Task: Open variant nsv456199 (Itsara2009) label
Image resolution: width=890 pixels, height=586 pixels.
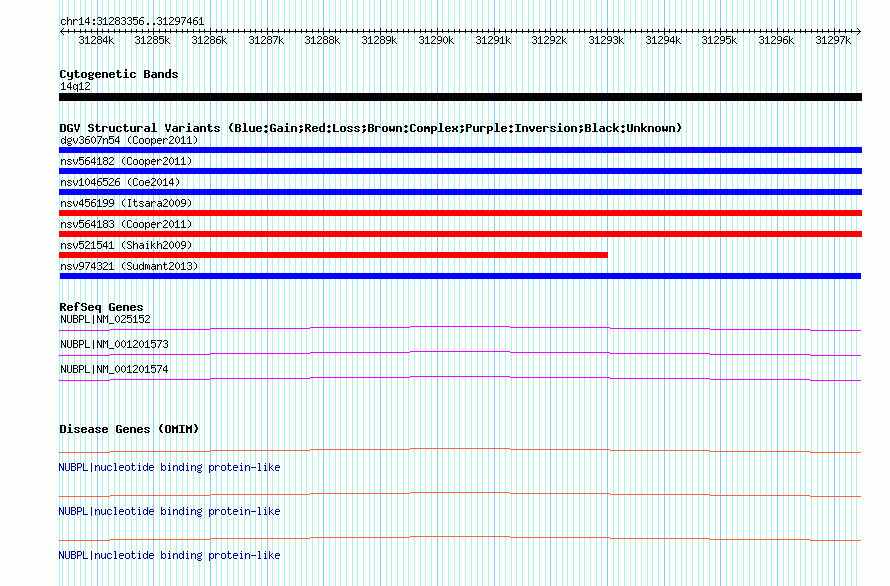Action: point(126,203)
